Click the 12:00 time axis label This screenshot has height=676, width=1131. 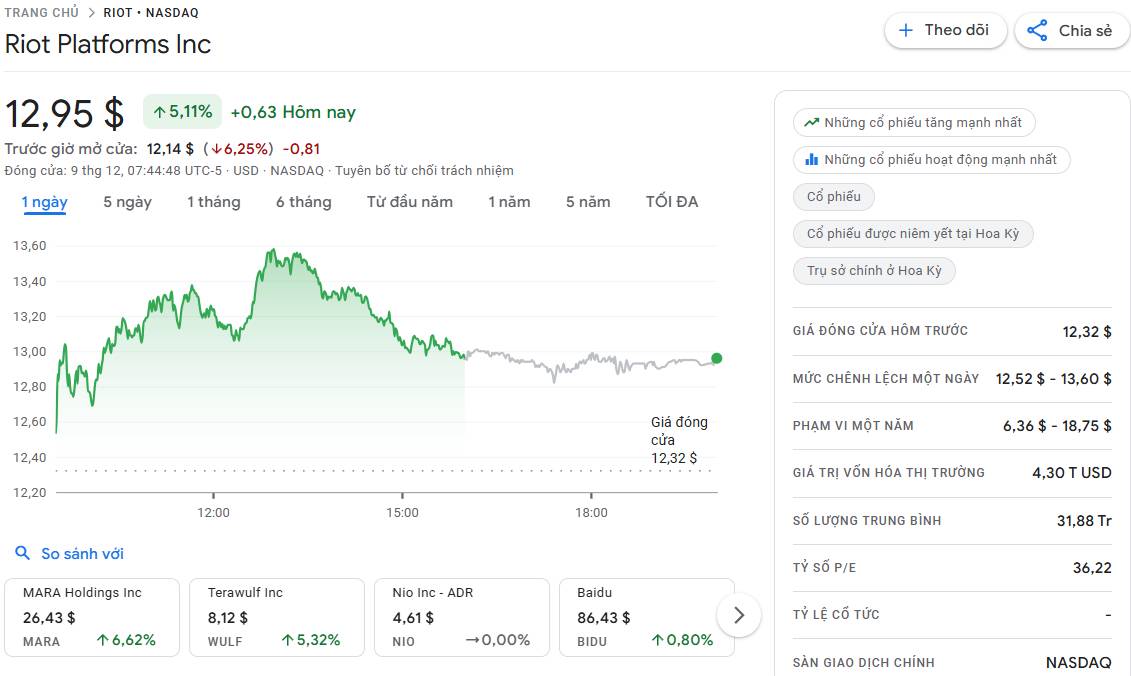(x=214, y=512)
